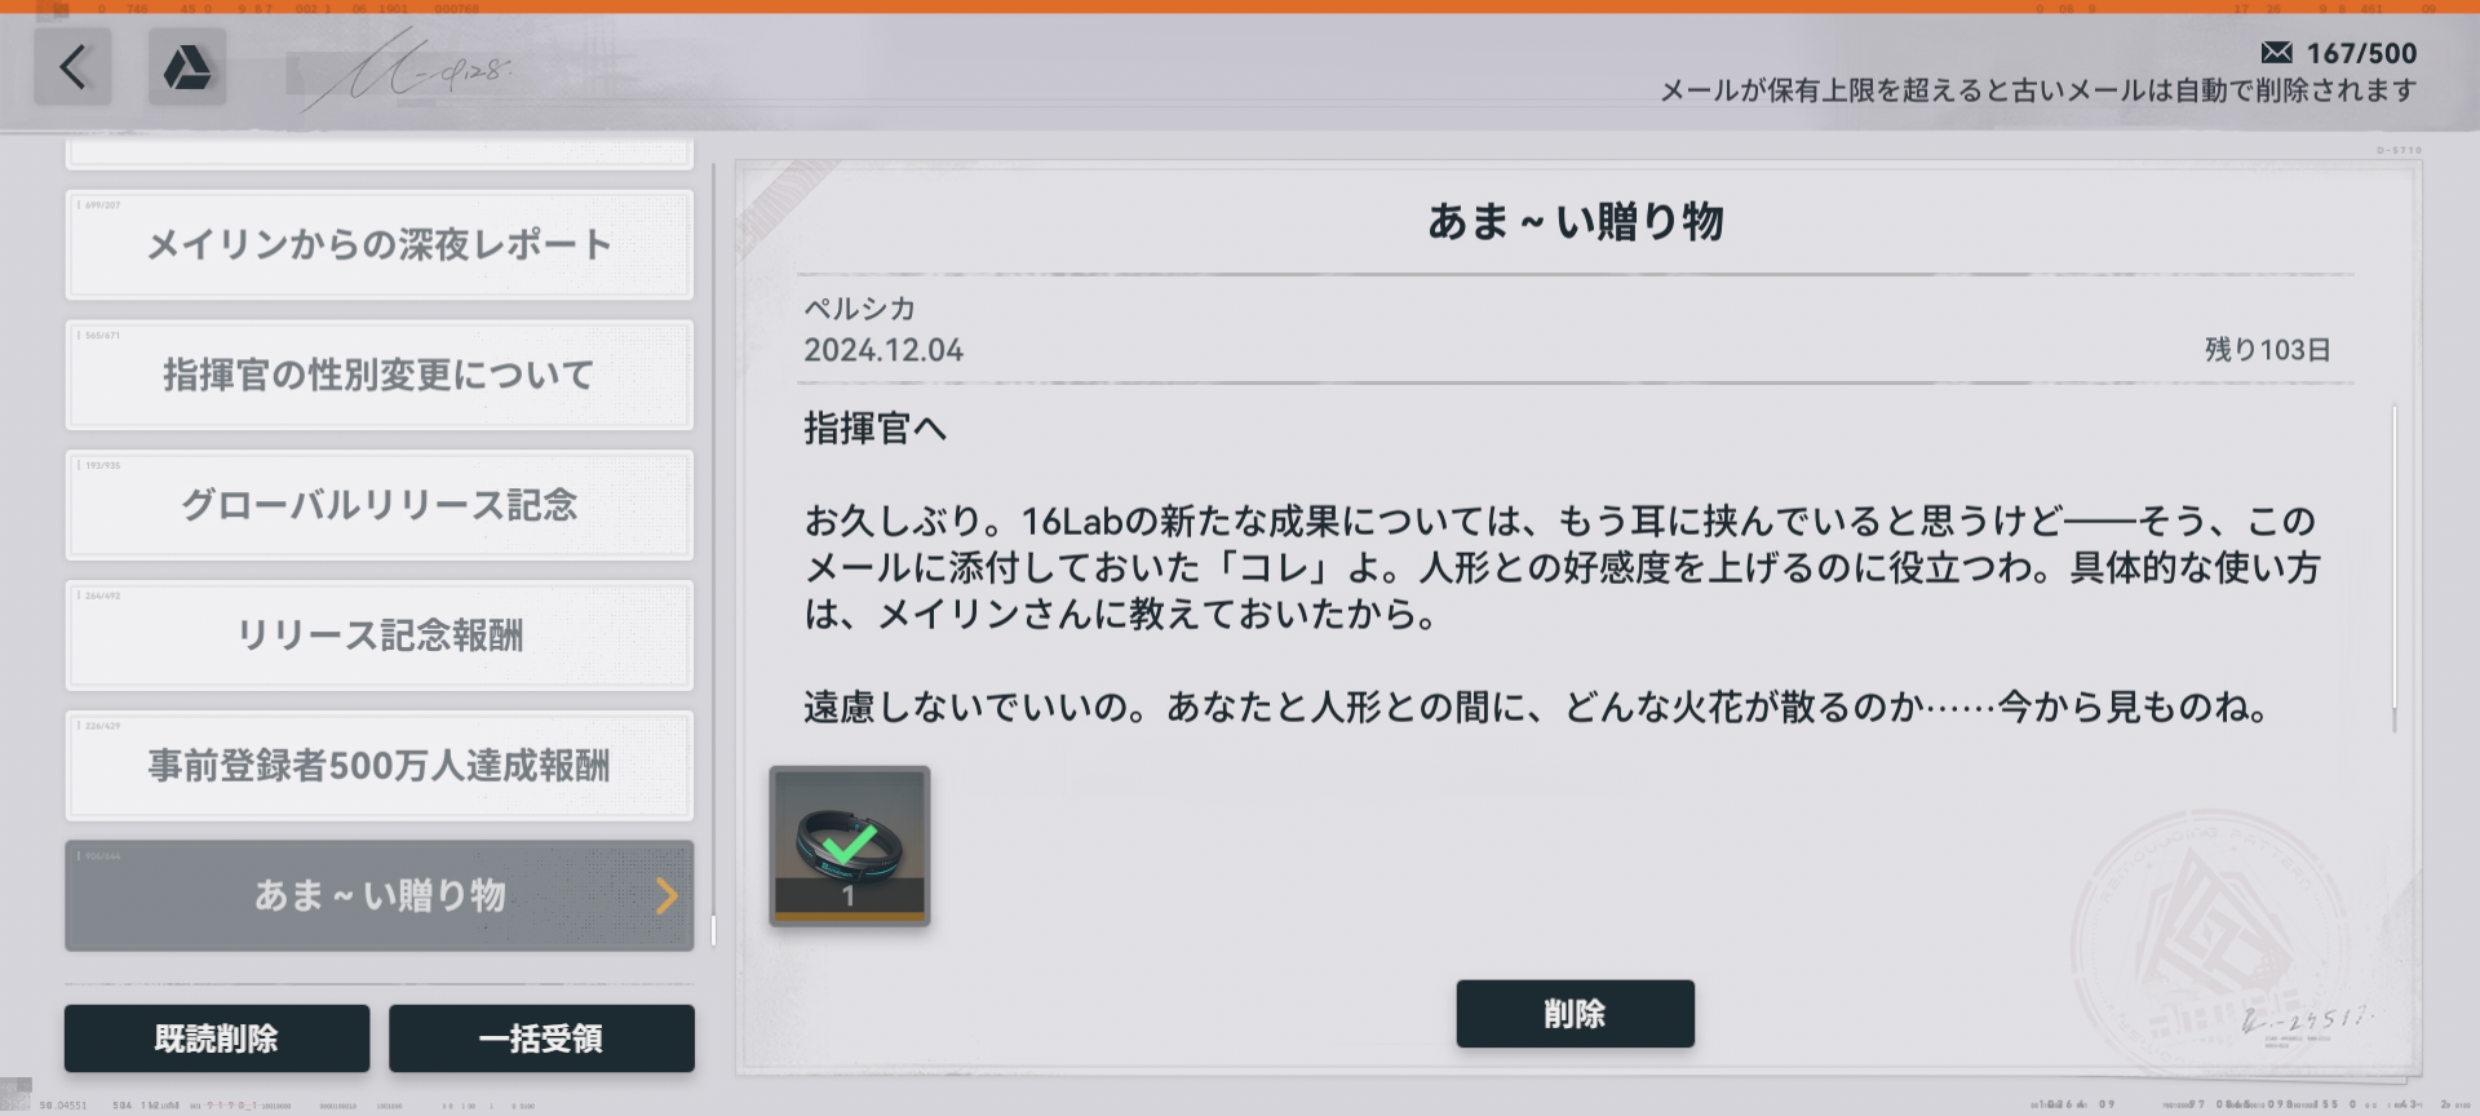Click the partially hidden top mail entry
Viewport: 2480px width, 1116px height.
(379, 154)
